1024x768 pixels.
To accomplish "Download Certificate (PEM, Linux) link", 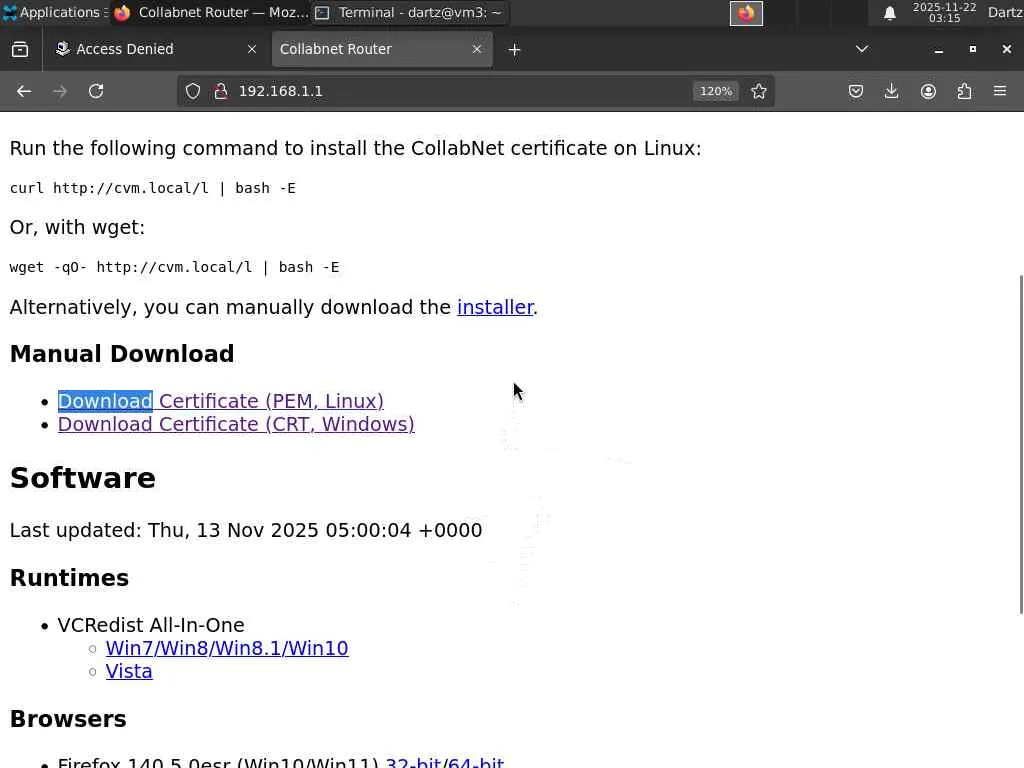I will click(x=221, y=401).
